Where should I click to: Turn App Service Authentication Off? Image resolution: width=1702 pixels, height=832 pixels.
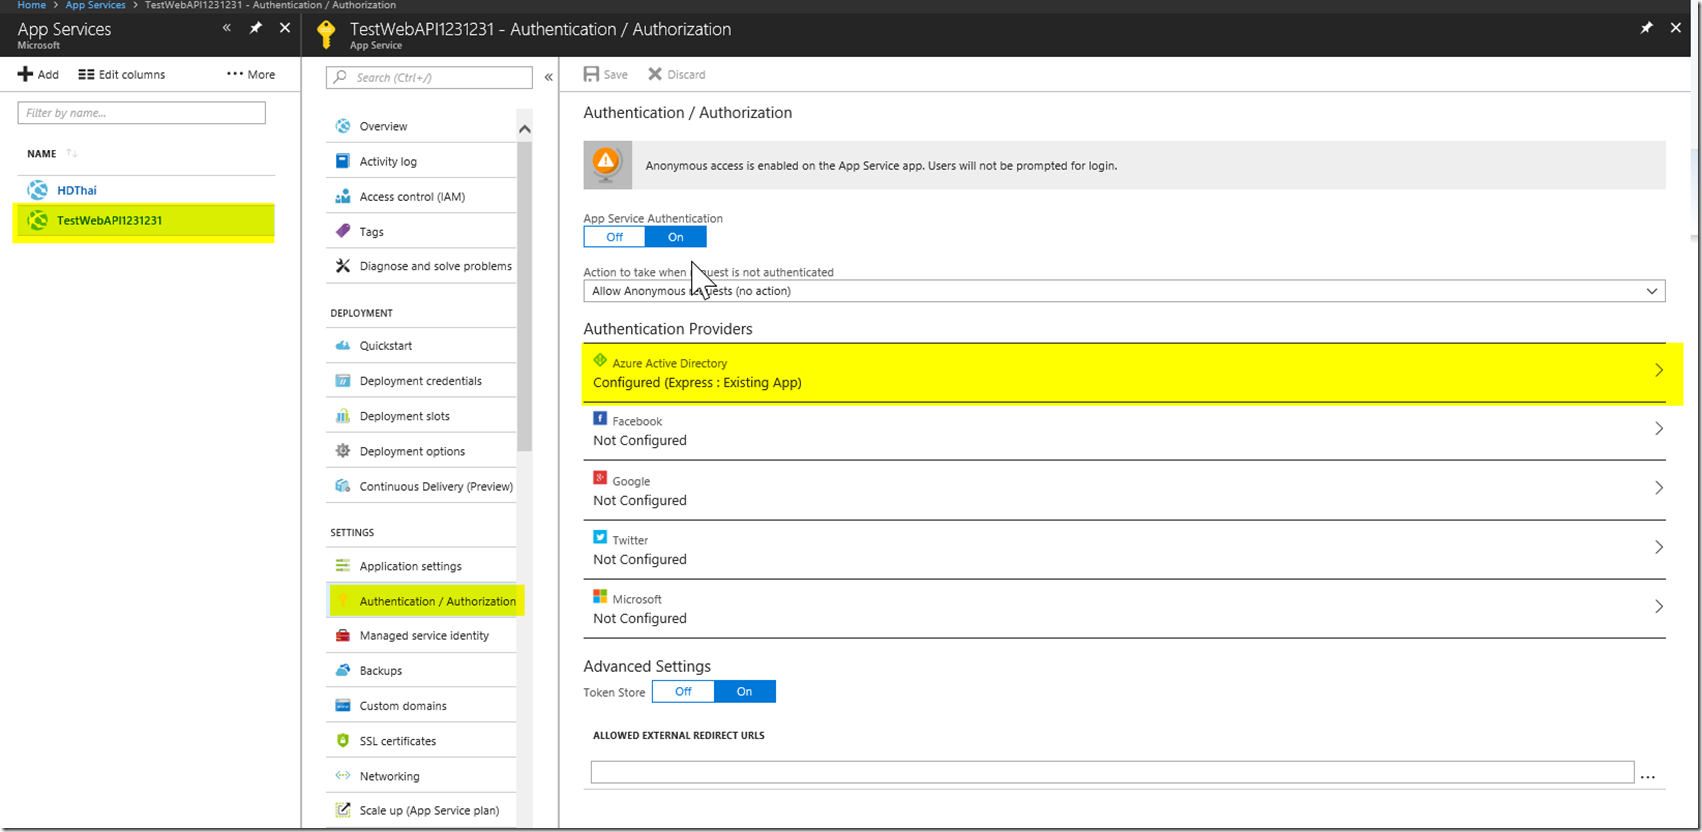pyautogui.click(x=614, y=237)
